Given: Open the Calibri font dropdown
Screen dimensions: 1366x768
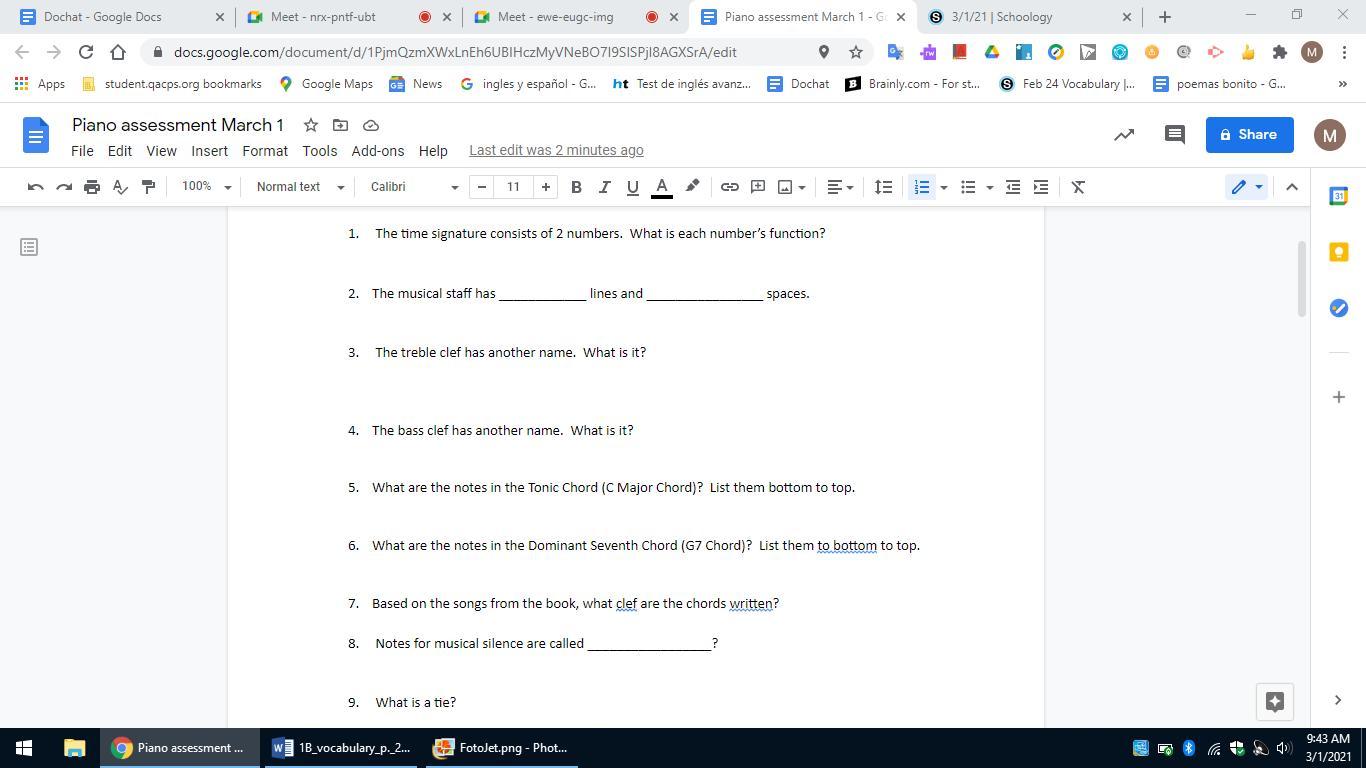Looking at the screenshot, I should (413, 187).
